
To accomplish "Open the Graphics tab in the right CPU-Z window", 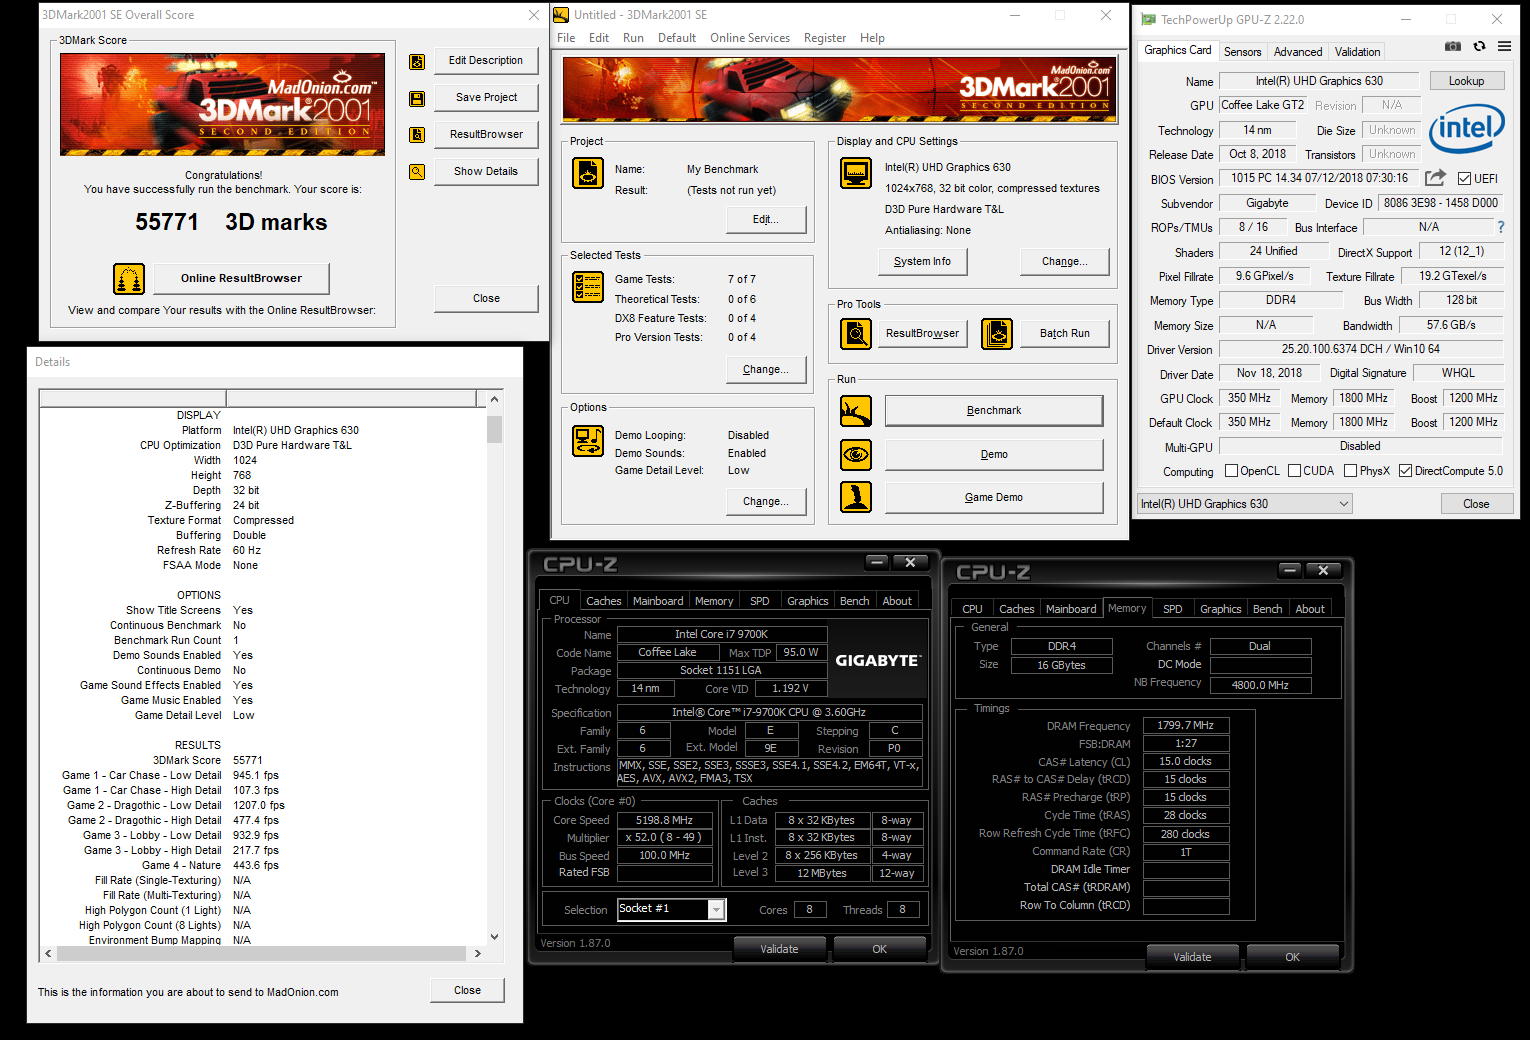I will coord(1220,609).
